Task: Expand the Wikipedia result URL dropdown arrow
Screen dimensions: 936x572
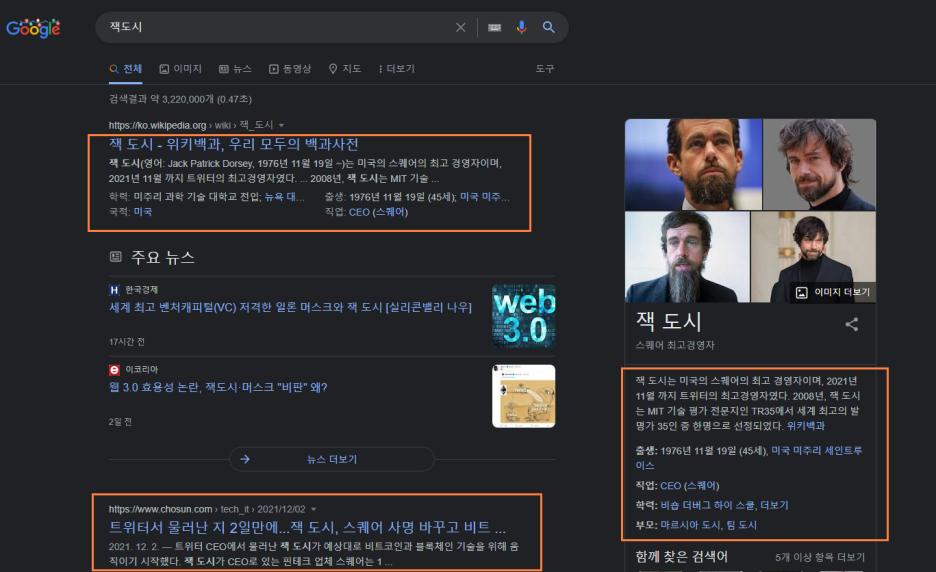Action: pyautogui.click(x=281, y=125)
